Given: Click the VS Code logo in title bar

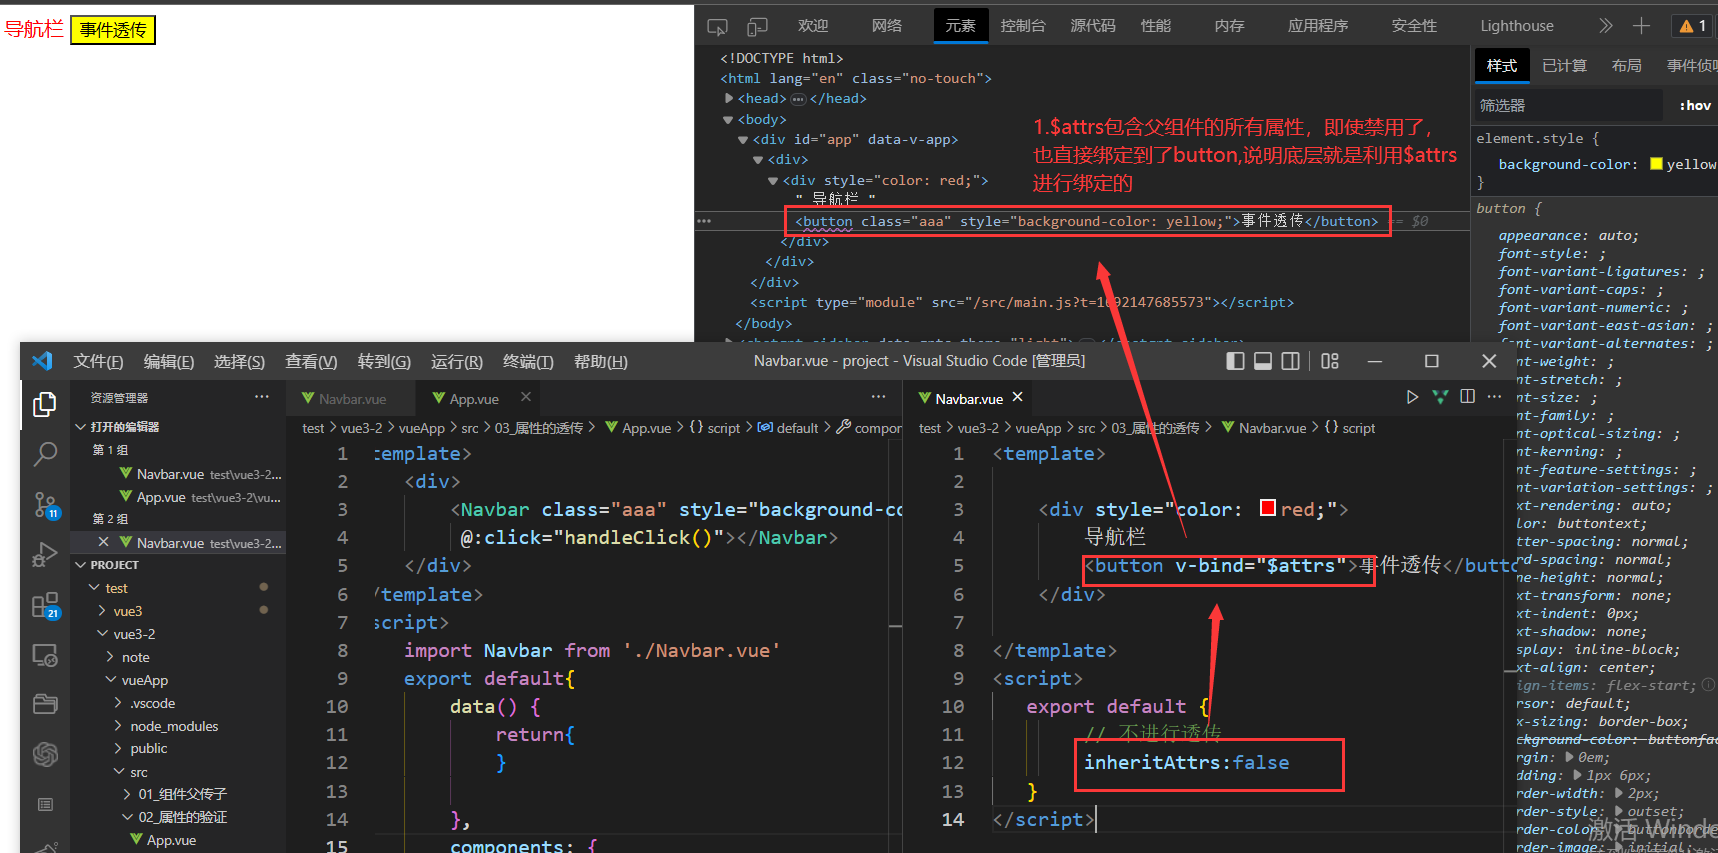Looking at the screenshot, I should (x=42, y=361).
